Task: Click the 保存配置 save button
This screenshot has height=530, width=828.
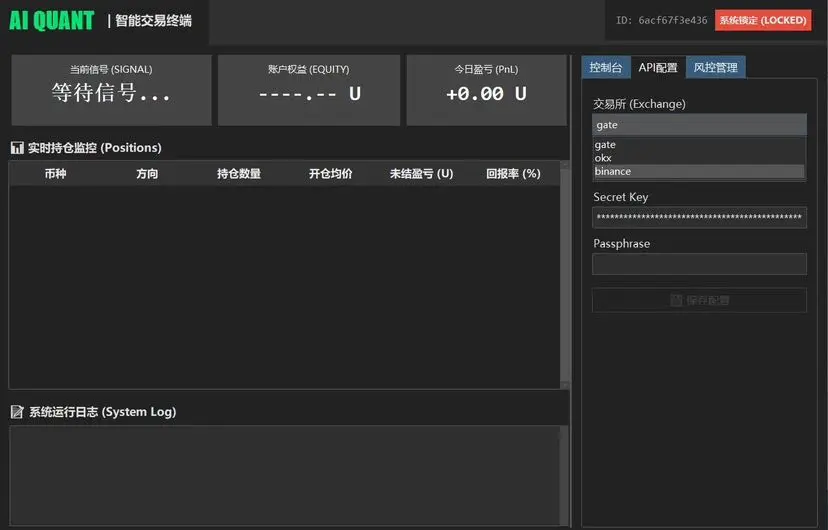Action: [x=699, y=300]
